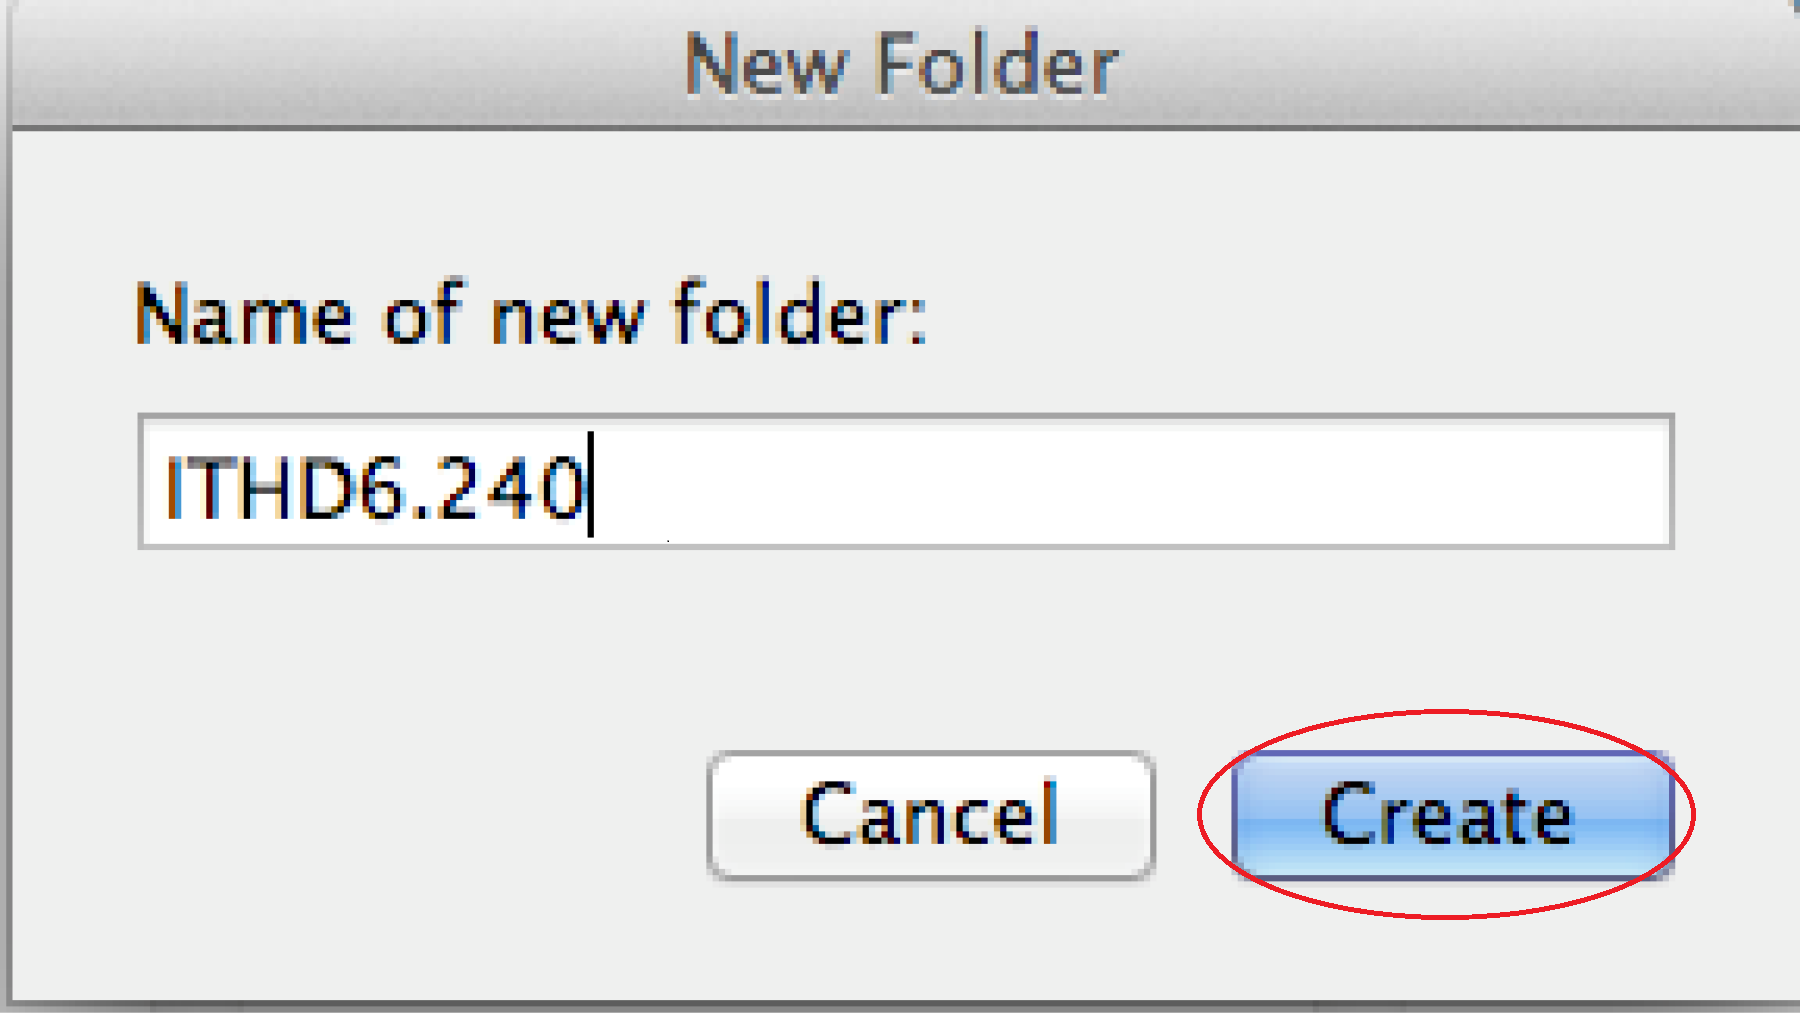Click the ITHD6.240 text in the field

374,487
